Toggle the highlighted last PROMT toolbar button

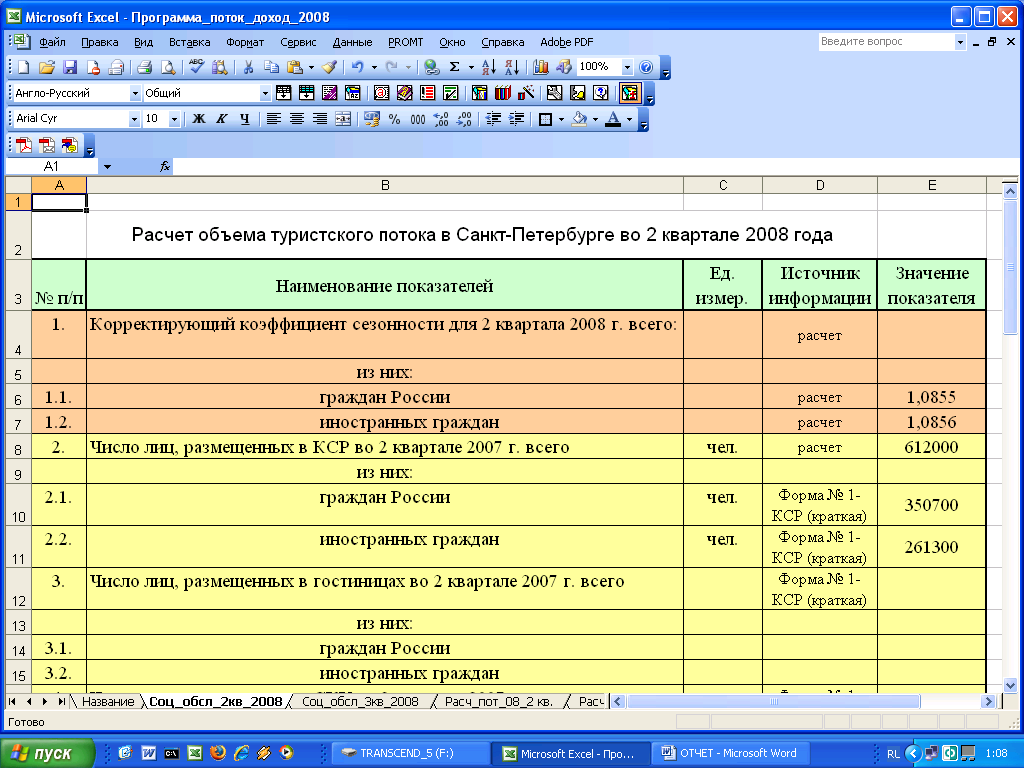tap(630, 93)
